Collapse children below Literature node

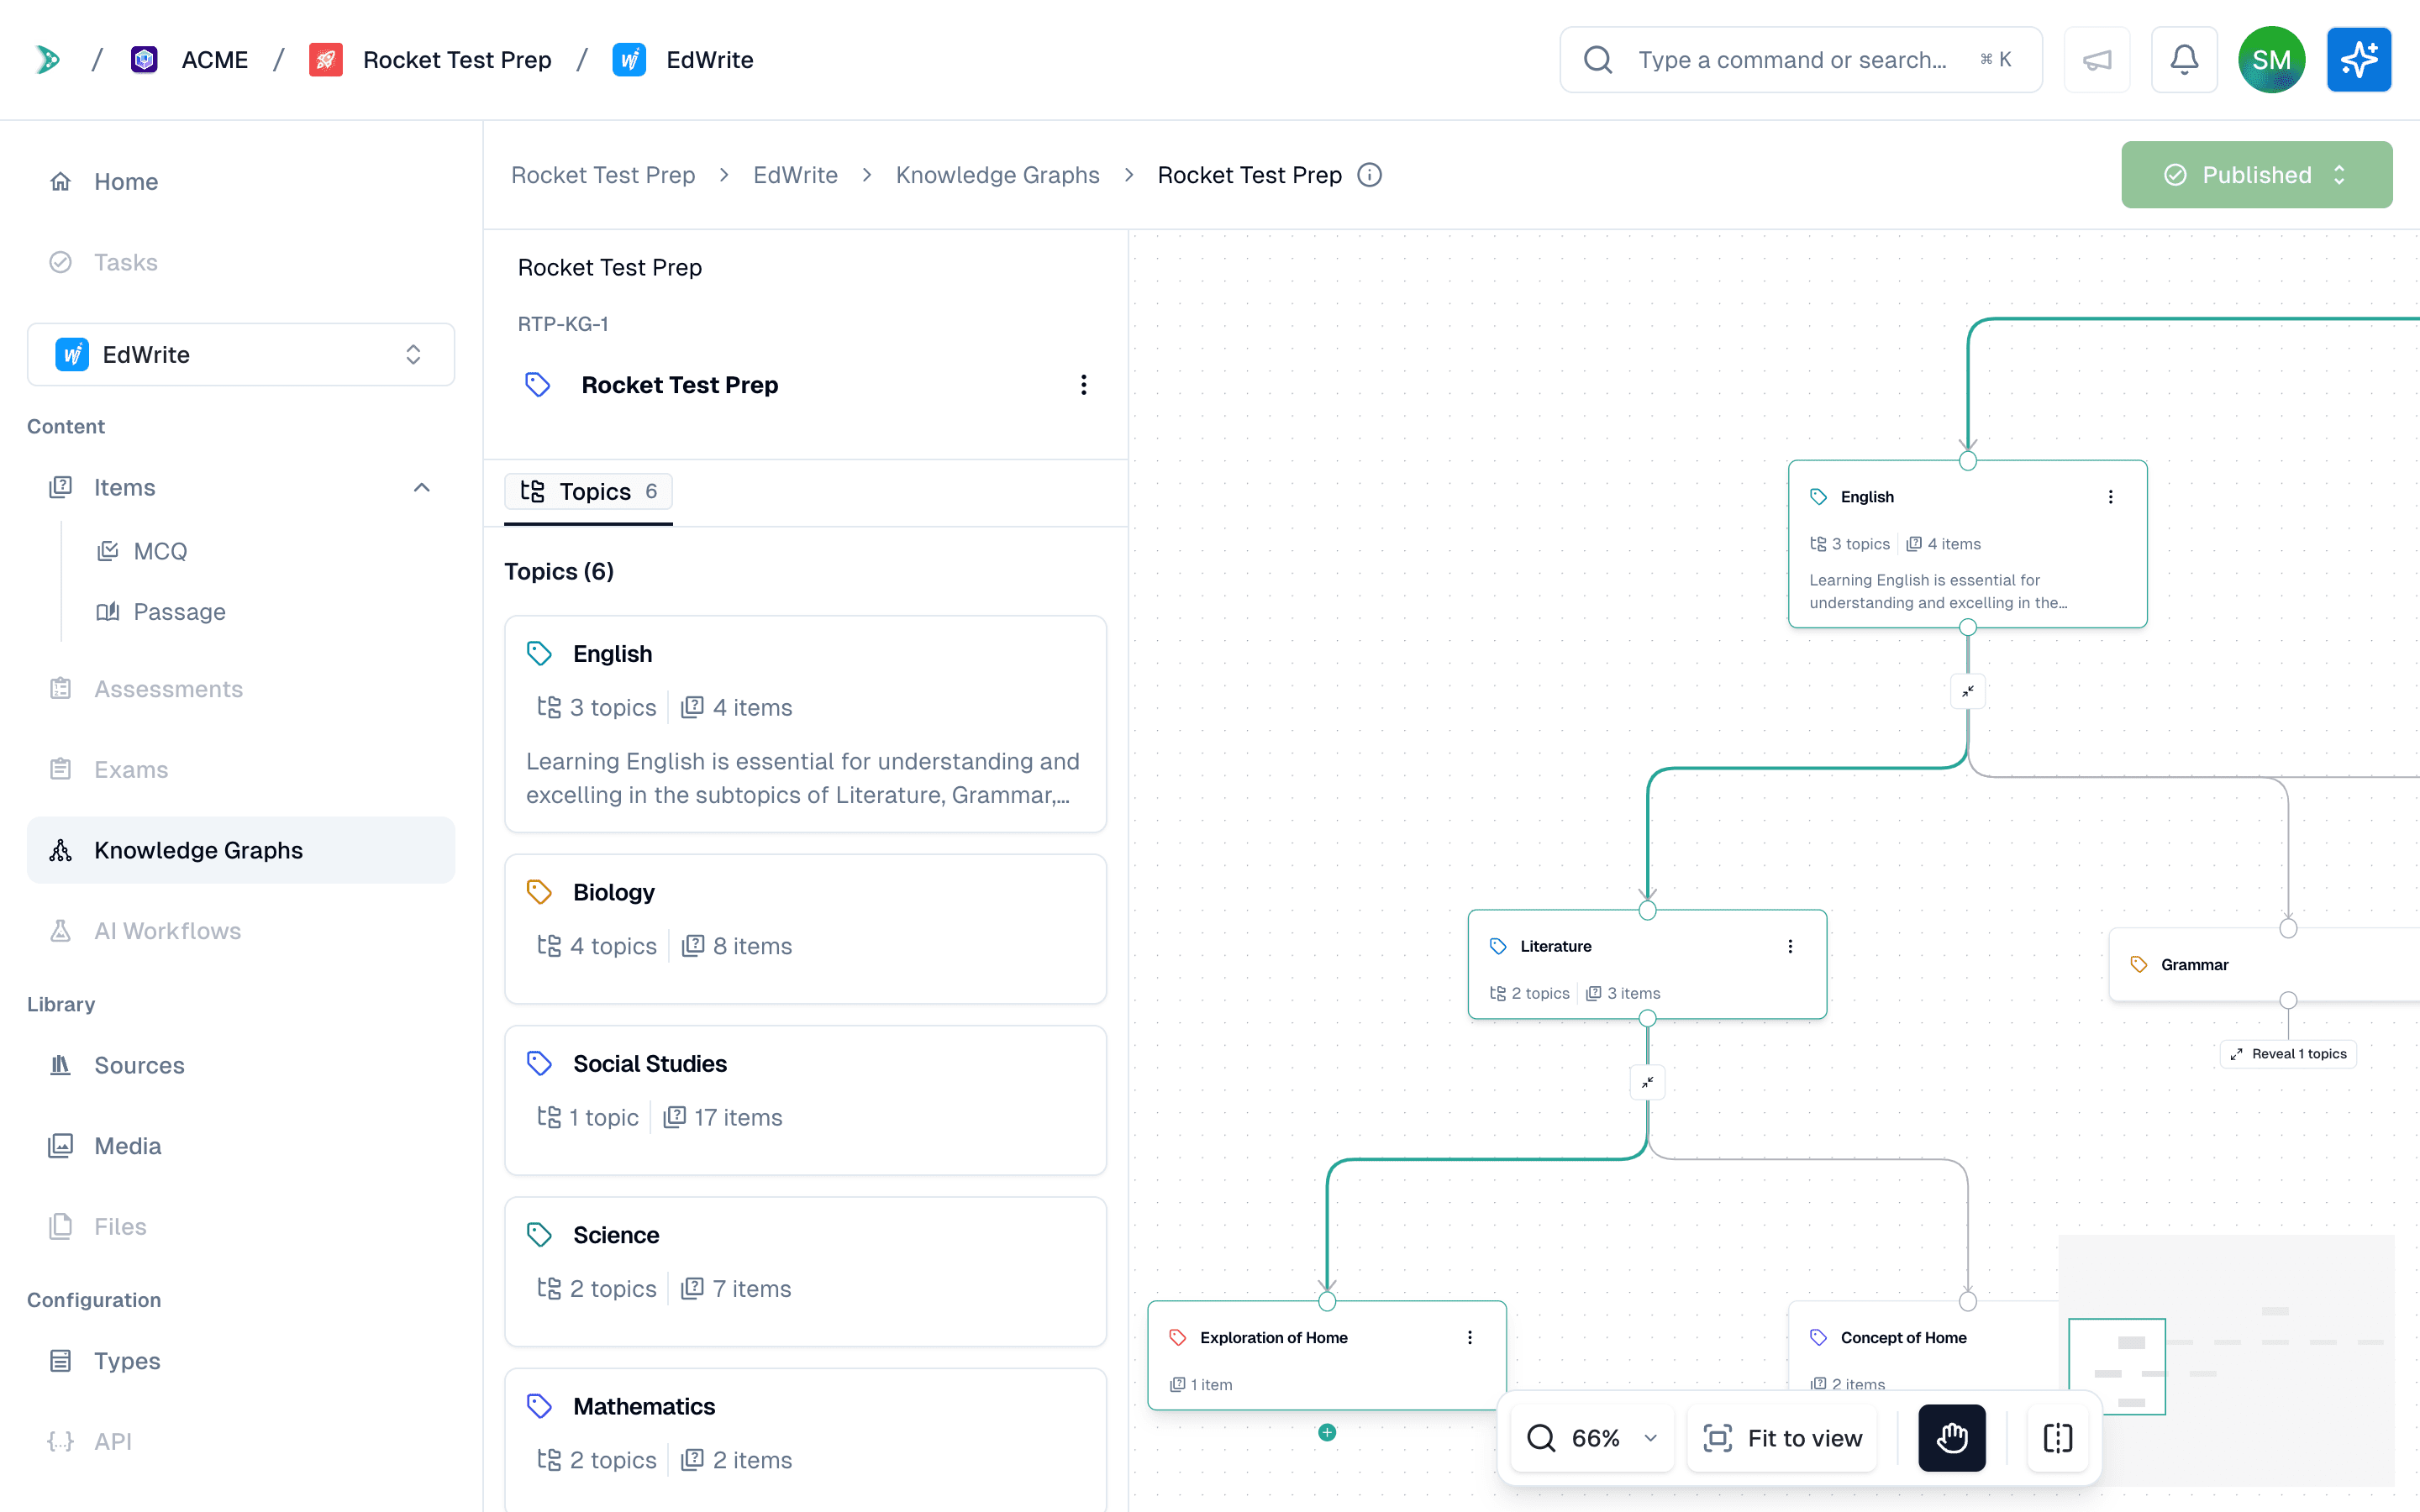pyautogui.click(x=1647, y=1082)
